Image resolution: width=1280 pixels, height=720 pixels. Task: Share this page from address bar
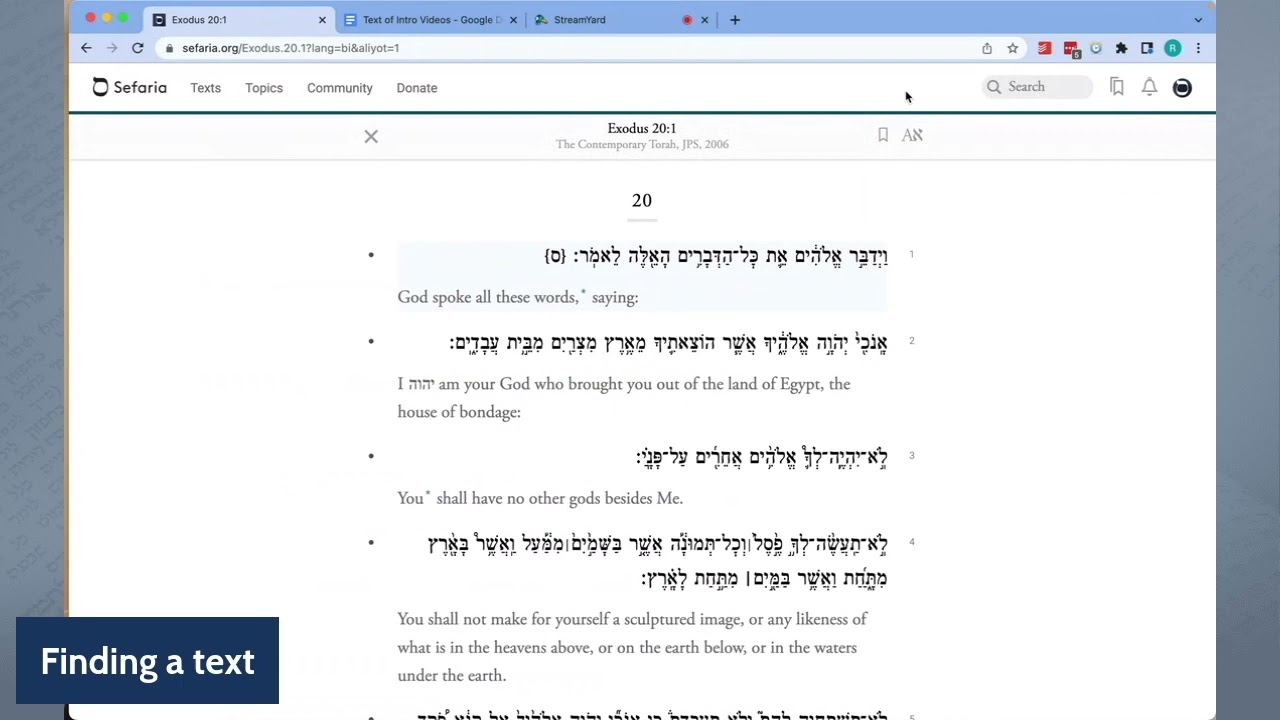pos(987,48)
